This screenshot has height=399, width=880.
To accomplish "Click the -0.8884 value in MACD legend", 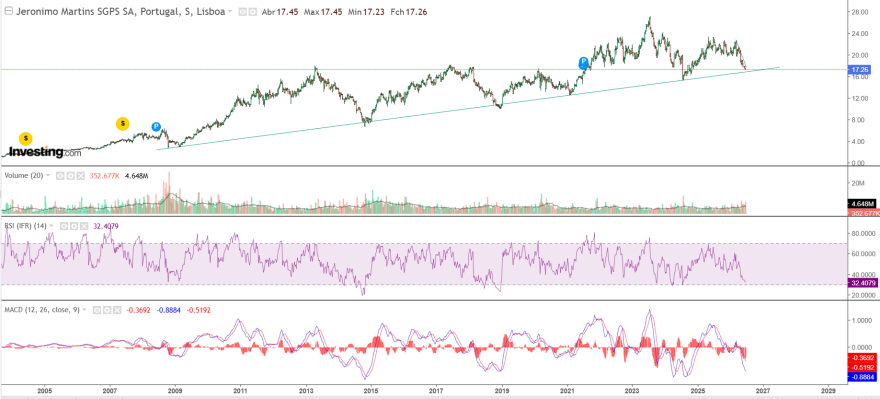I will 168,309.
